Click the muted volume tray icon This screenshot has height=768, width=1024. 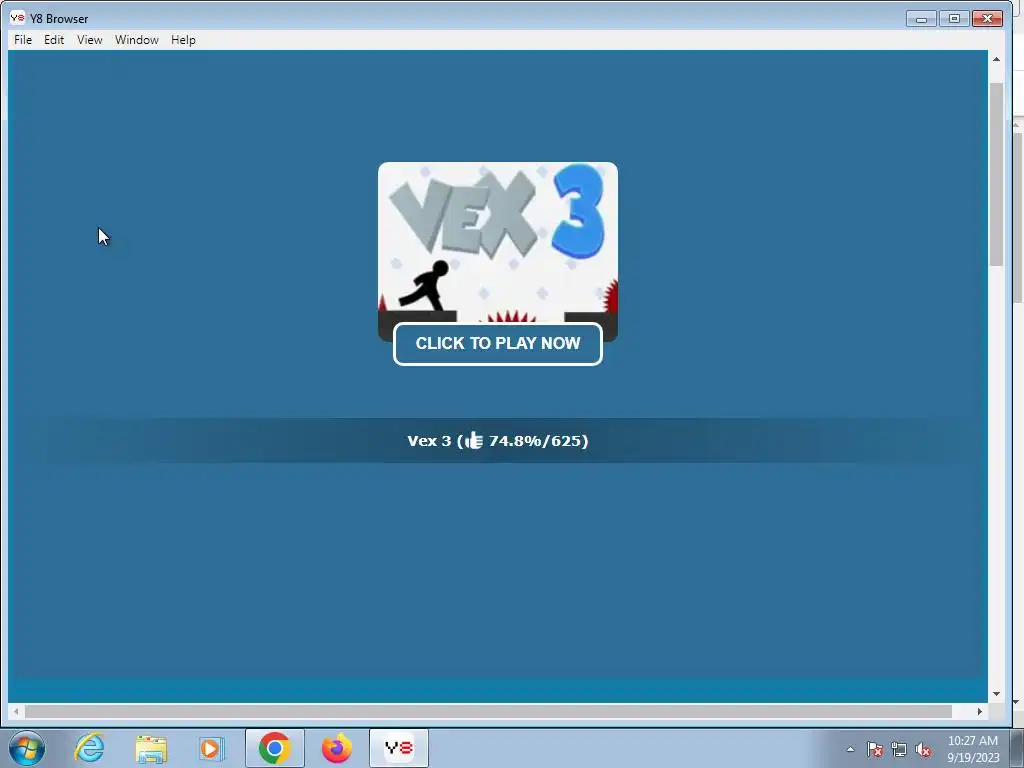923,749
